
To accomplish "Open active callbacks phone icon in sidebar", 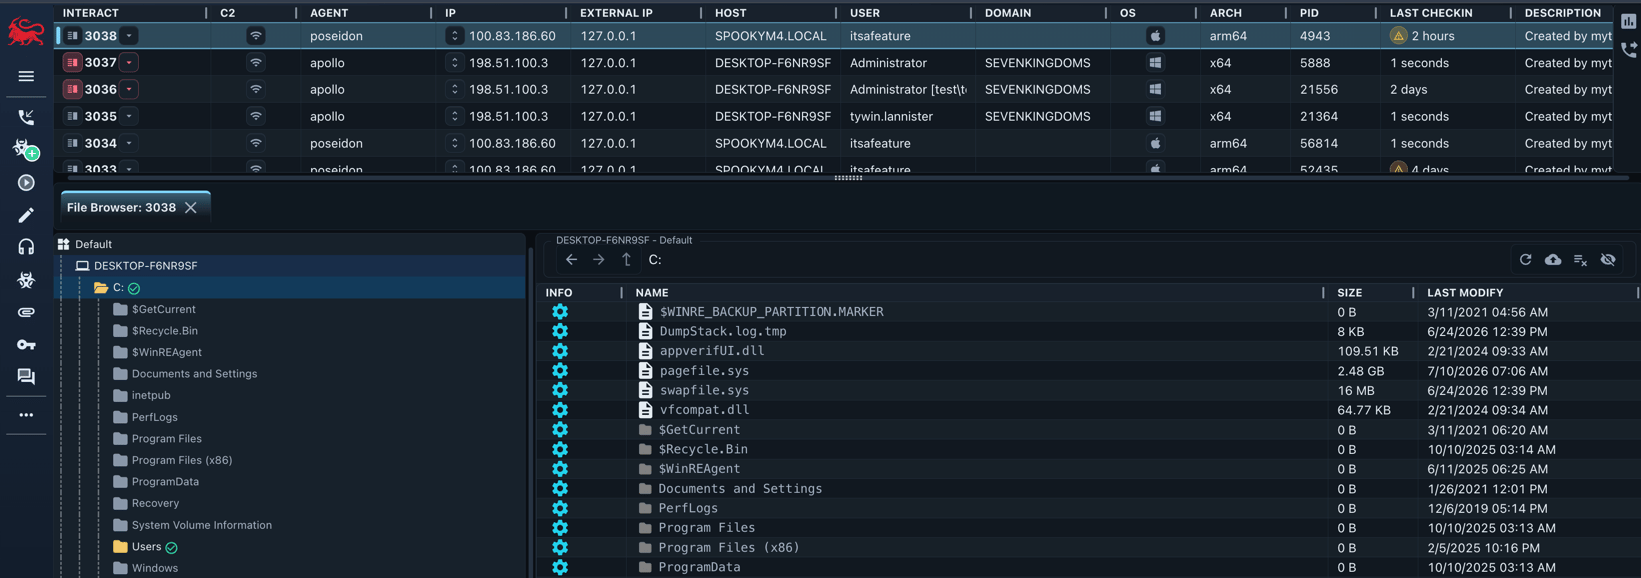I will (26, 117).
